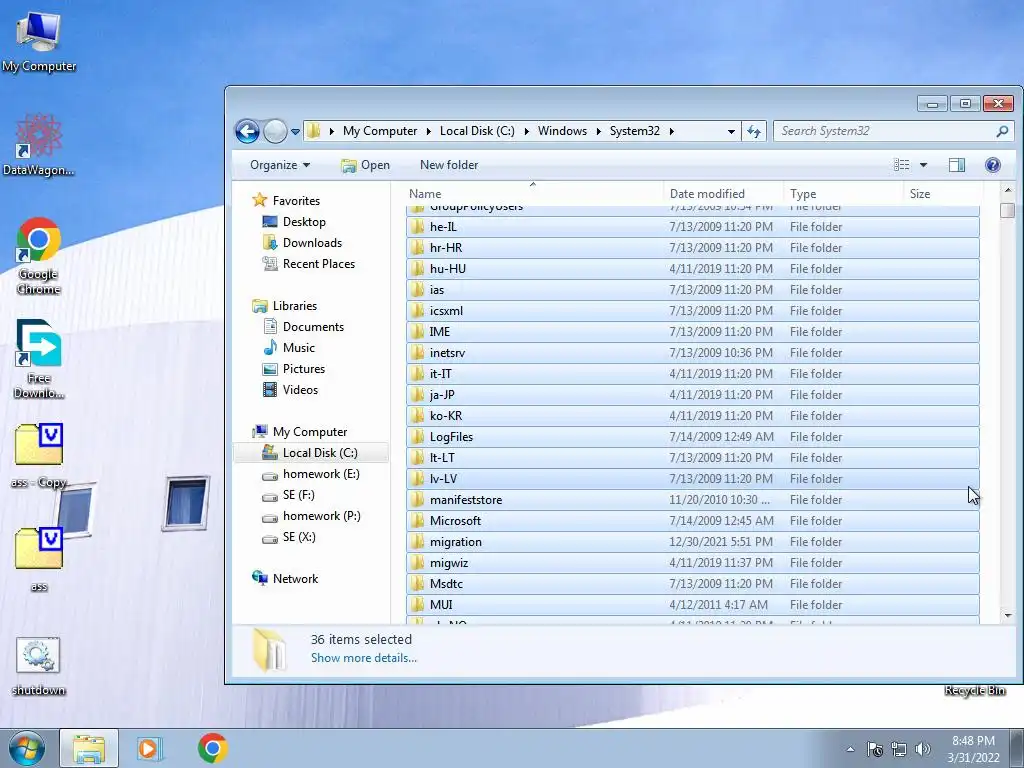Select SE (F:) drive
This screenshot has width=1024, height=768.
(298, 495)
